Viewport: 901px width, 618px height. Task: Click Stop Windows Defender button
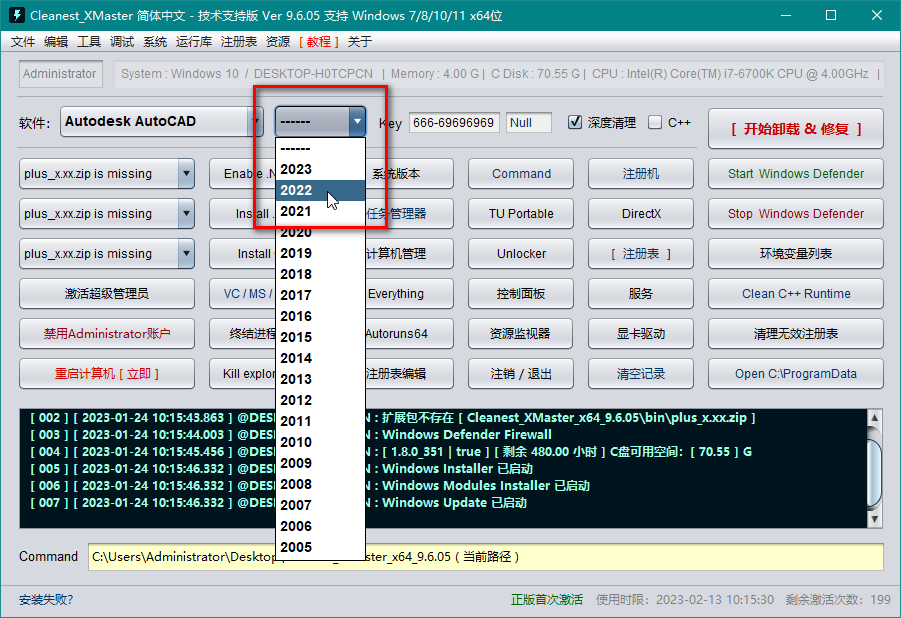pyautogui.click(x=796, y=214)
